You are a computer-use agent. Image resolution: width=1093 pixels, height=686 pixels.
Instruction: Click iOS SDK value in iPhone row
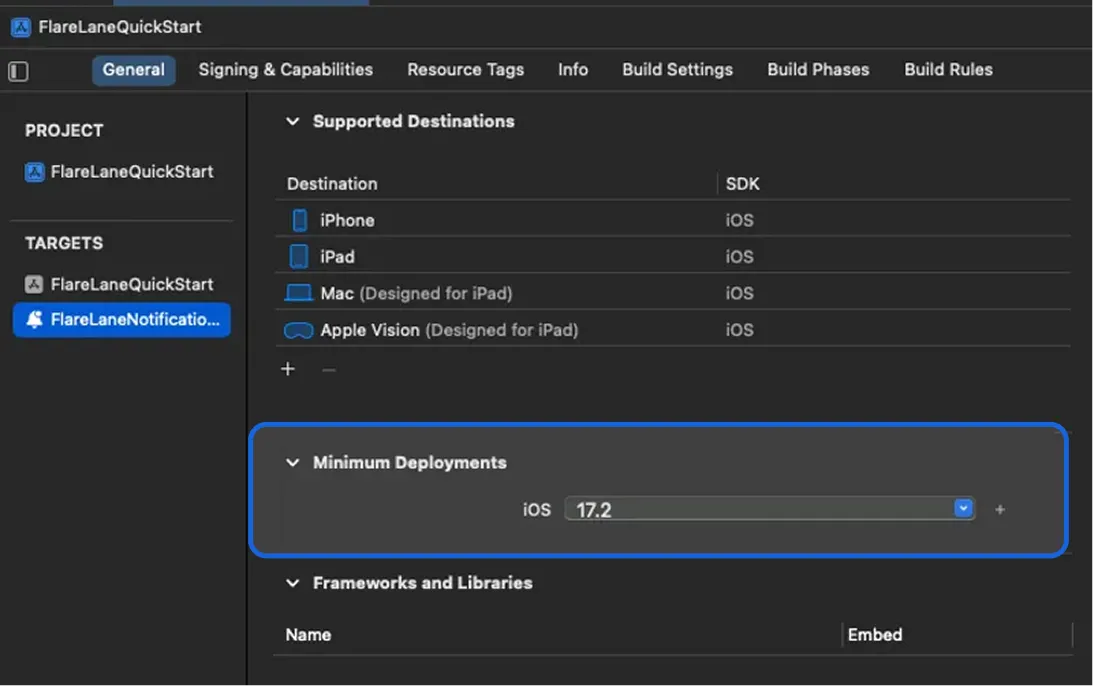point(740,220)
